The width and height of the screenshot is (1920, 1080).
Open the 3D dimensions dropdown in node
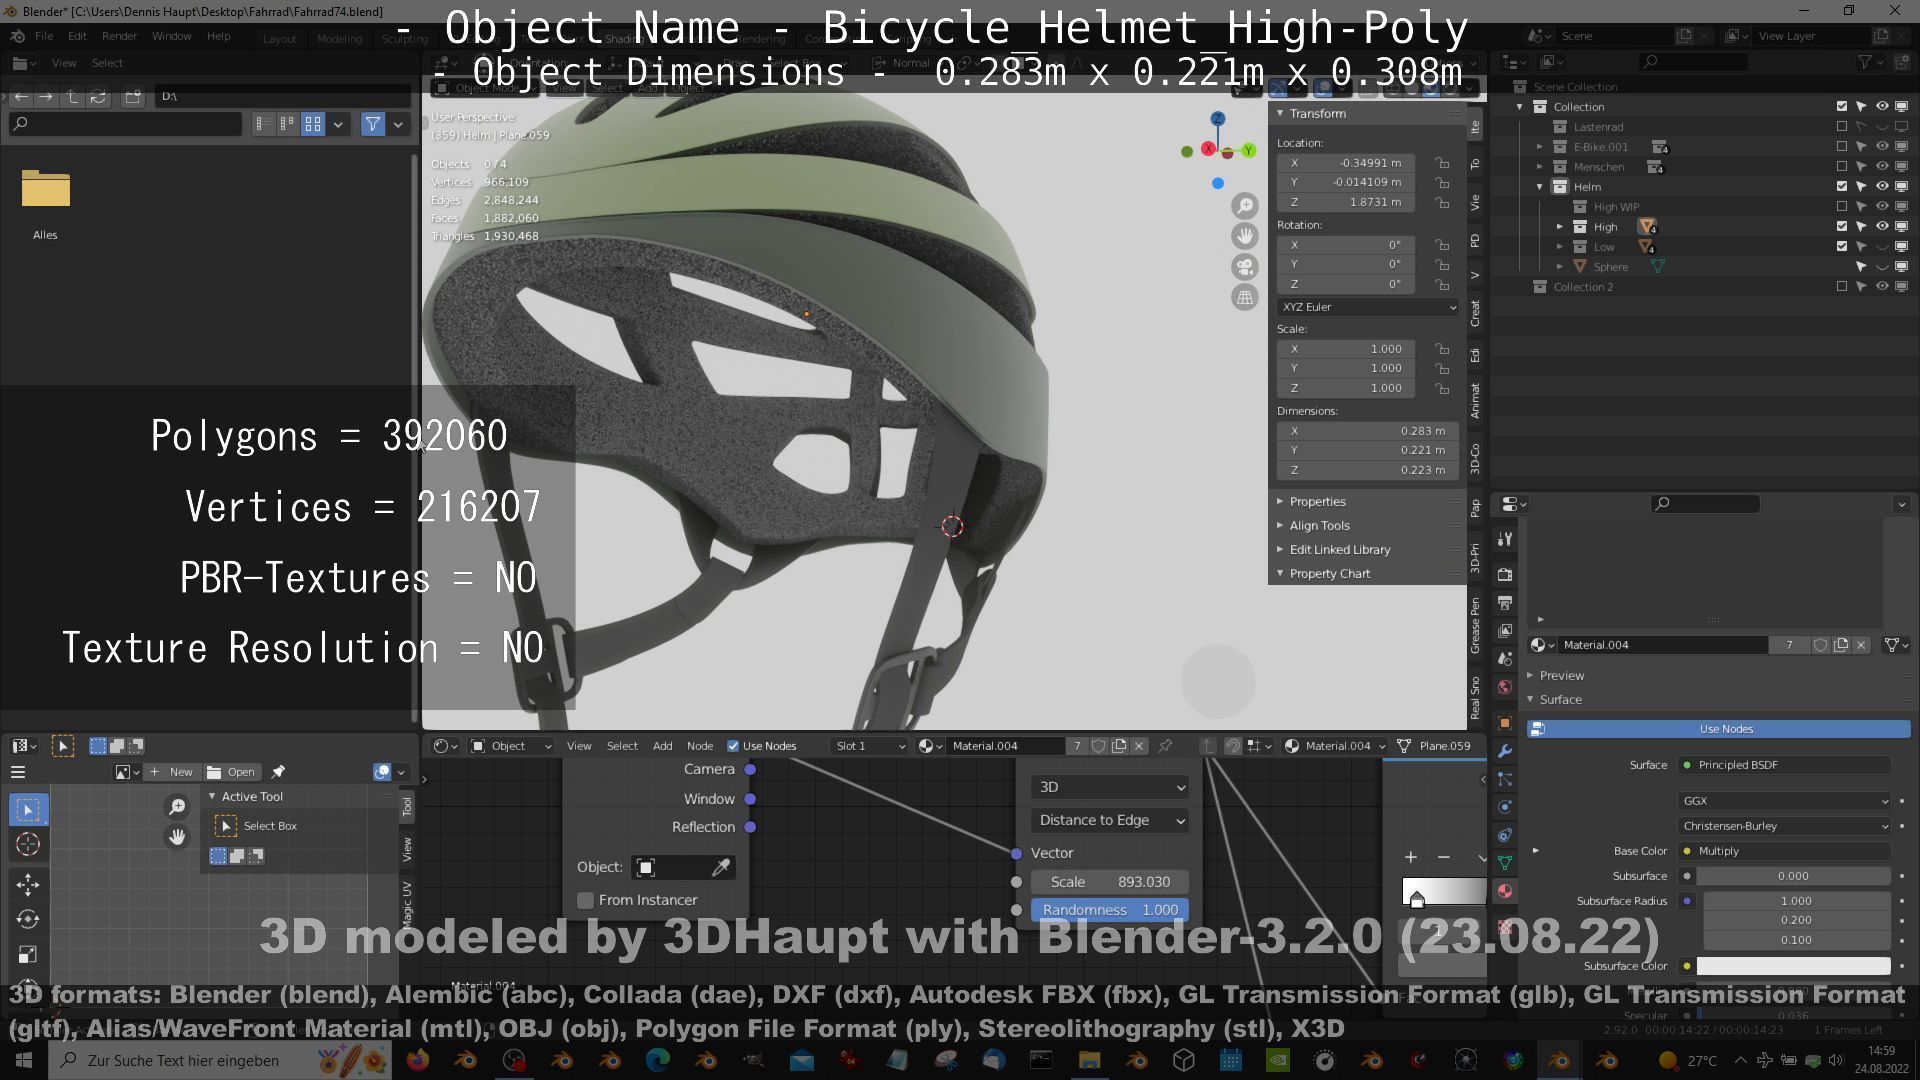[x=1109, y=787]
